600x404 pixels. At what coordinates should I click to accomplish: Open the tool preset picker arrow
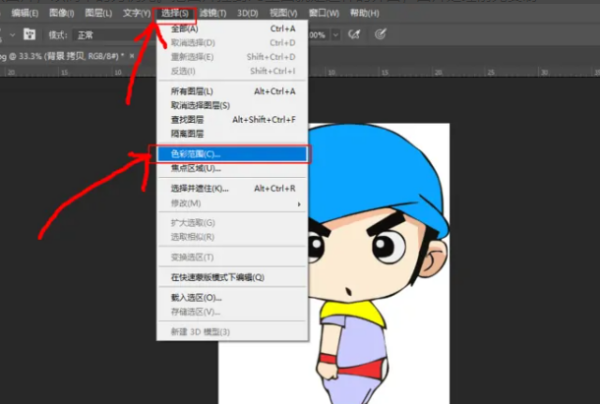click(12, 35)
